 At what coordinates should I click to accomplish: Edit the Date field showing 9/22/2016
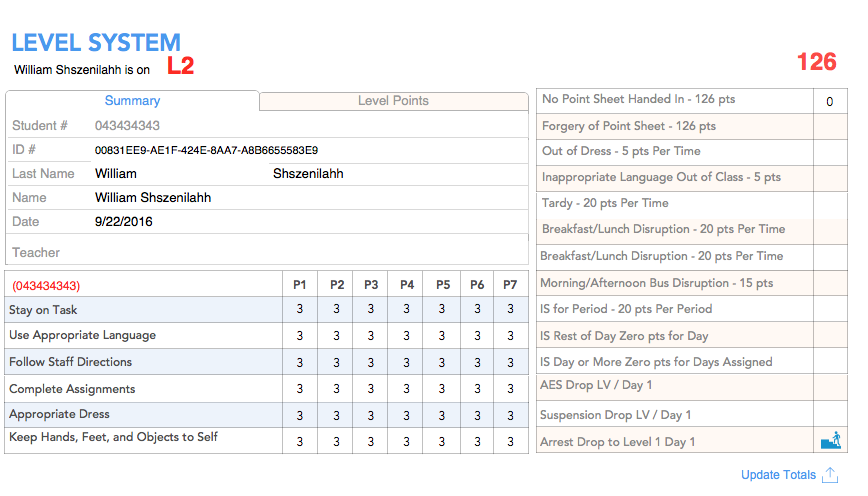click(310, 221)
